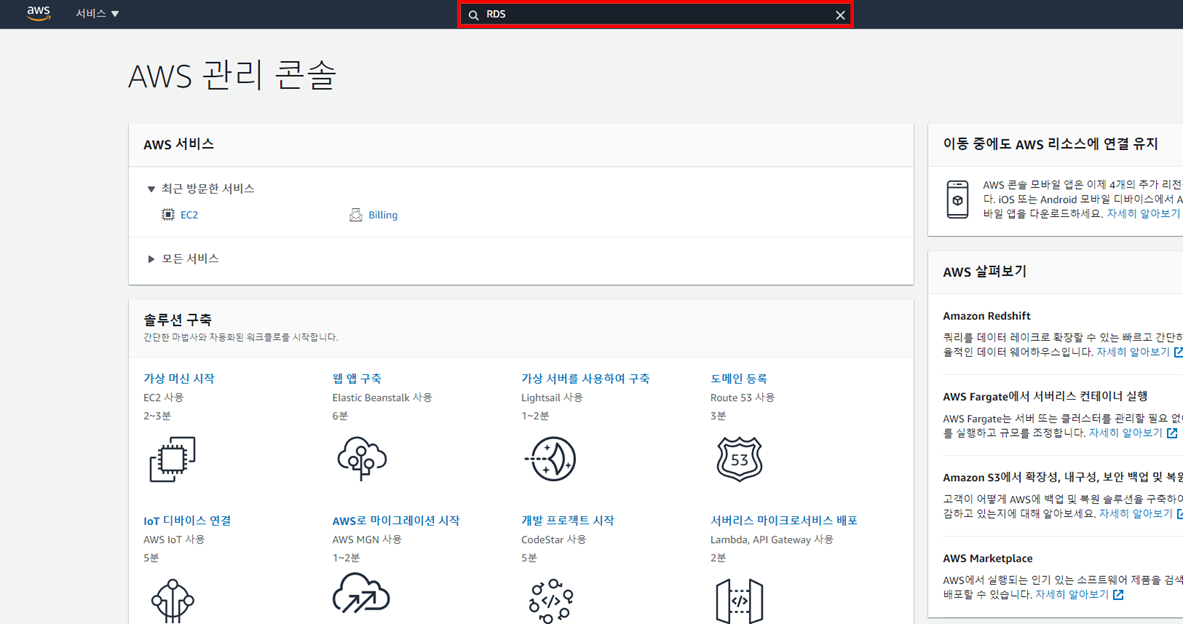Image resolution: width=1183 pixels, height=624 pixels.
Task: Select the Lambda, API Gateway 사용 text
Action: [772, 539]
